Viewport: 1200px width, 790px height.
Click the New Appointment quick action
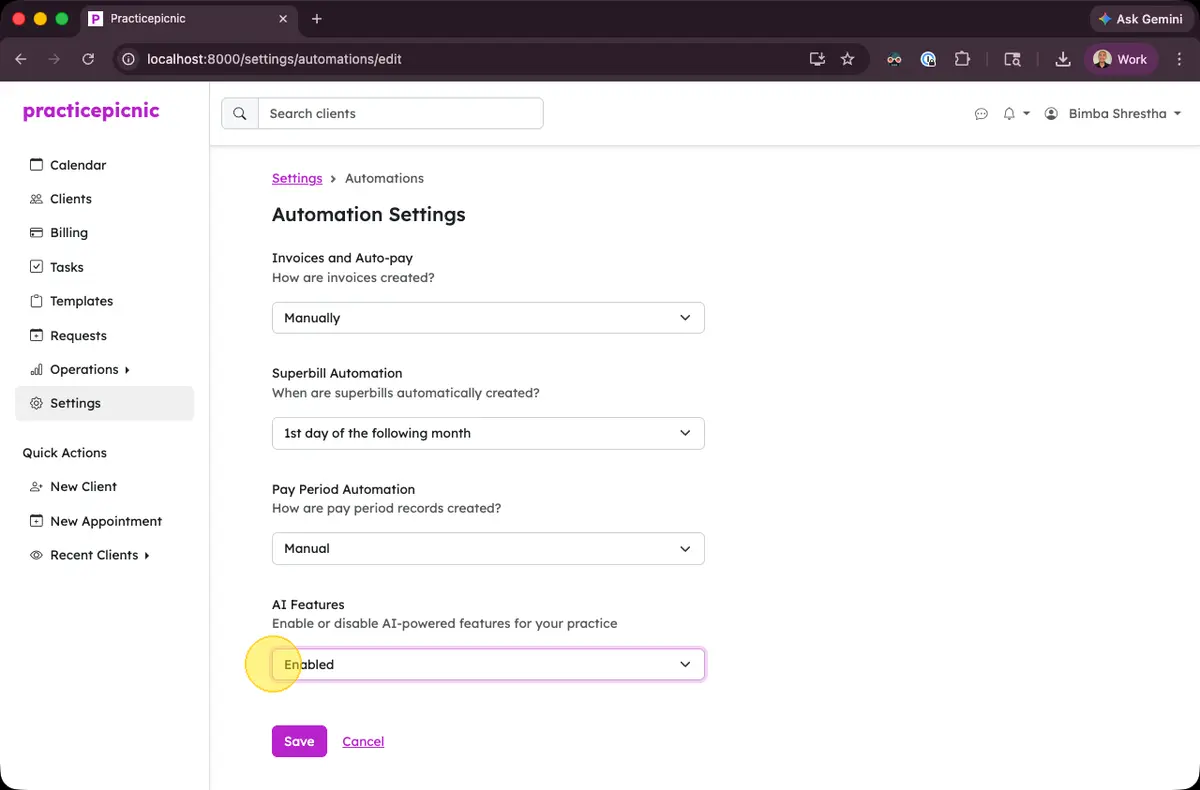[105, 520]
